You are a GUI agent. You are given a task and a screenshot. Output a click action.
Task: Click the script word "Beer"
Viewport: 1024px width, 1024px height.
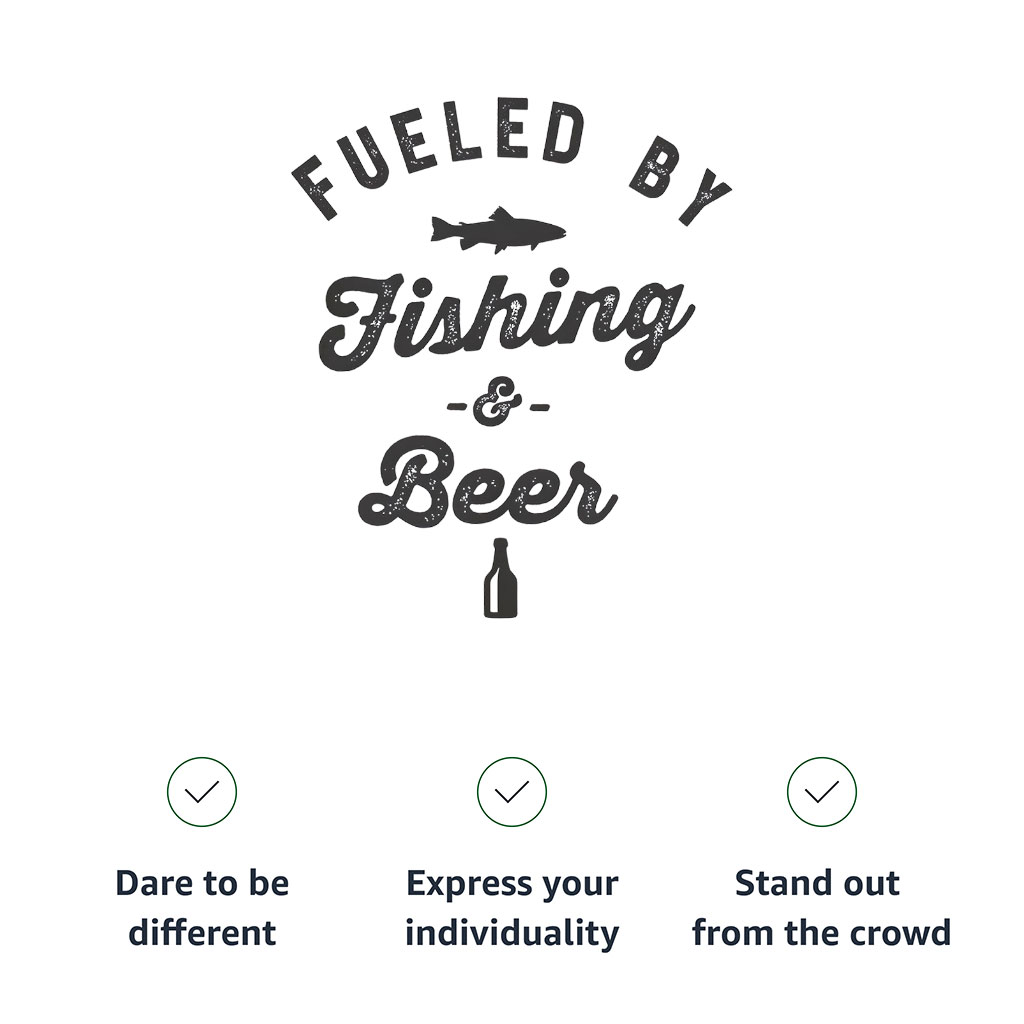pos(488,490)
